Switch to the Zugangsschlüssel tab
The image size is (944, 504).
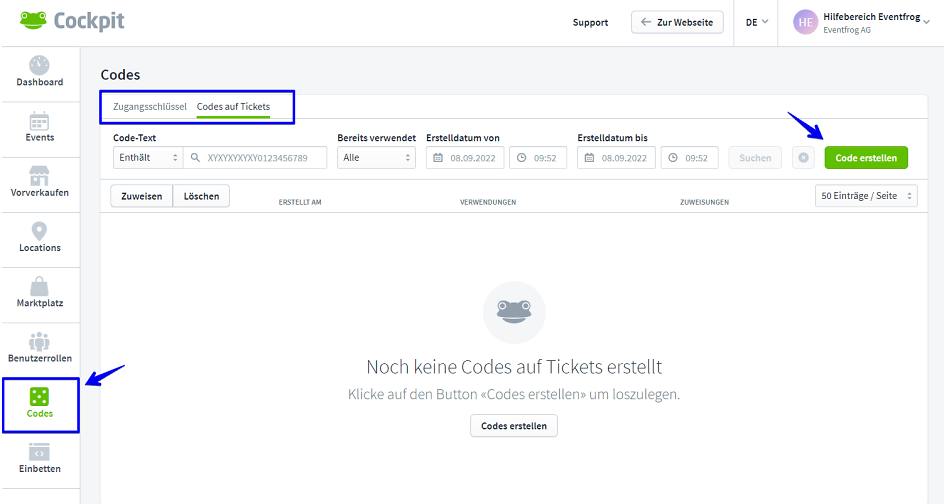tap(149, 106)
